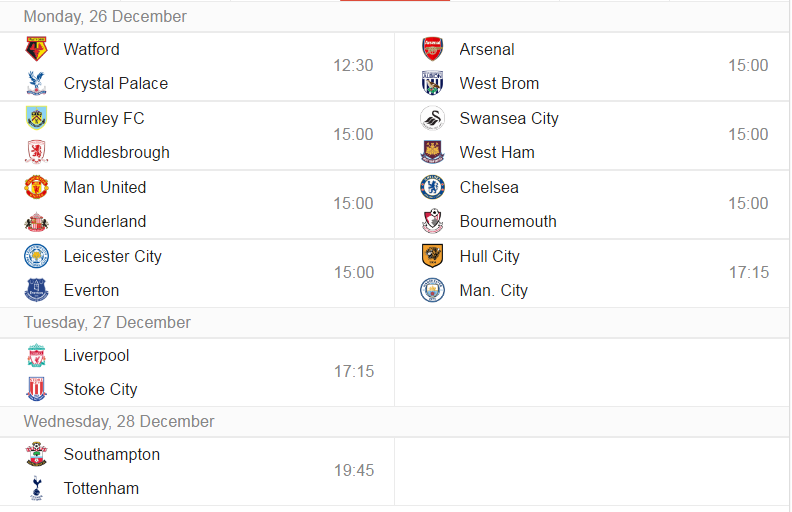Select the Leicester City fox crest
Viewport: 792px width, 512px height.
pyautogui.click(x=36, y=256)
